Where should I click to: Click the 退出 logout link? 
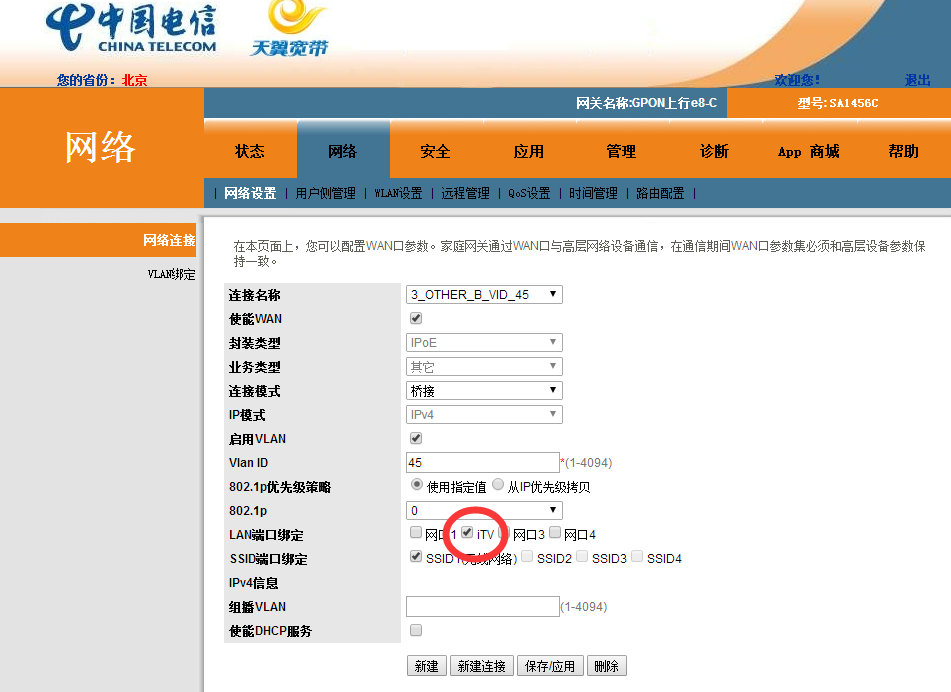coord(918,80)
